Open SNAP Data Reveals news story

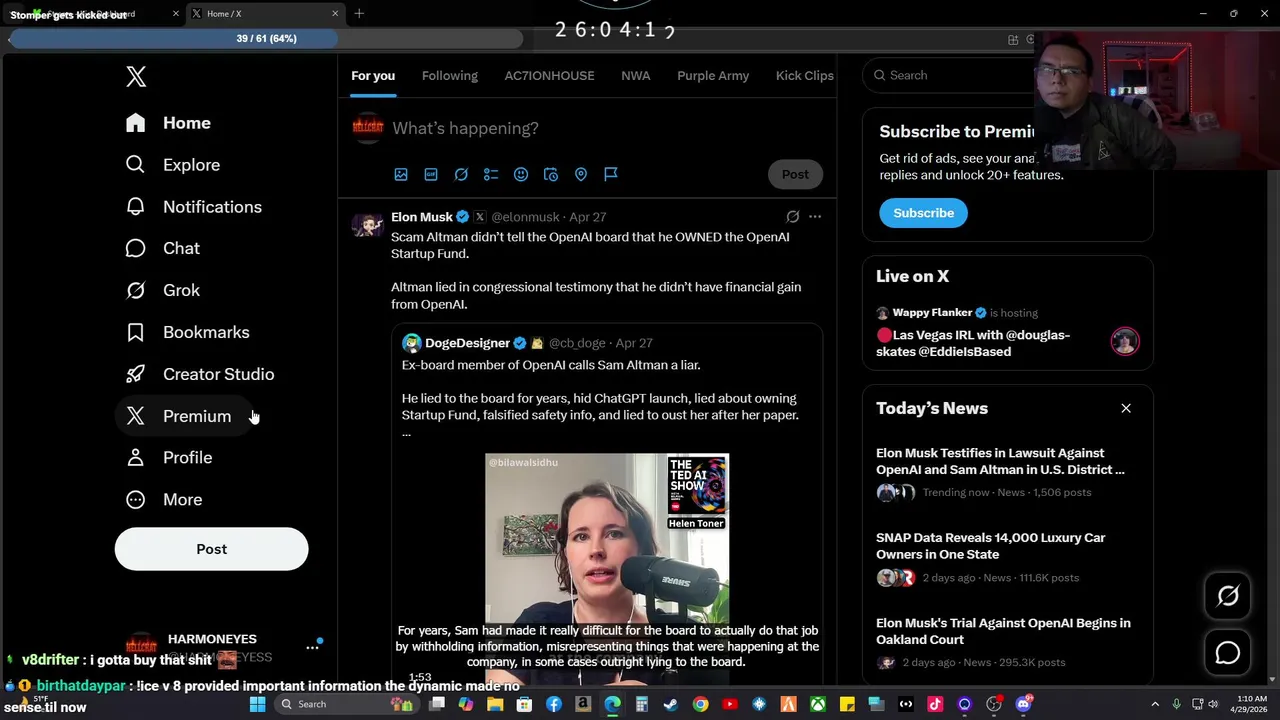991,546
